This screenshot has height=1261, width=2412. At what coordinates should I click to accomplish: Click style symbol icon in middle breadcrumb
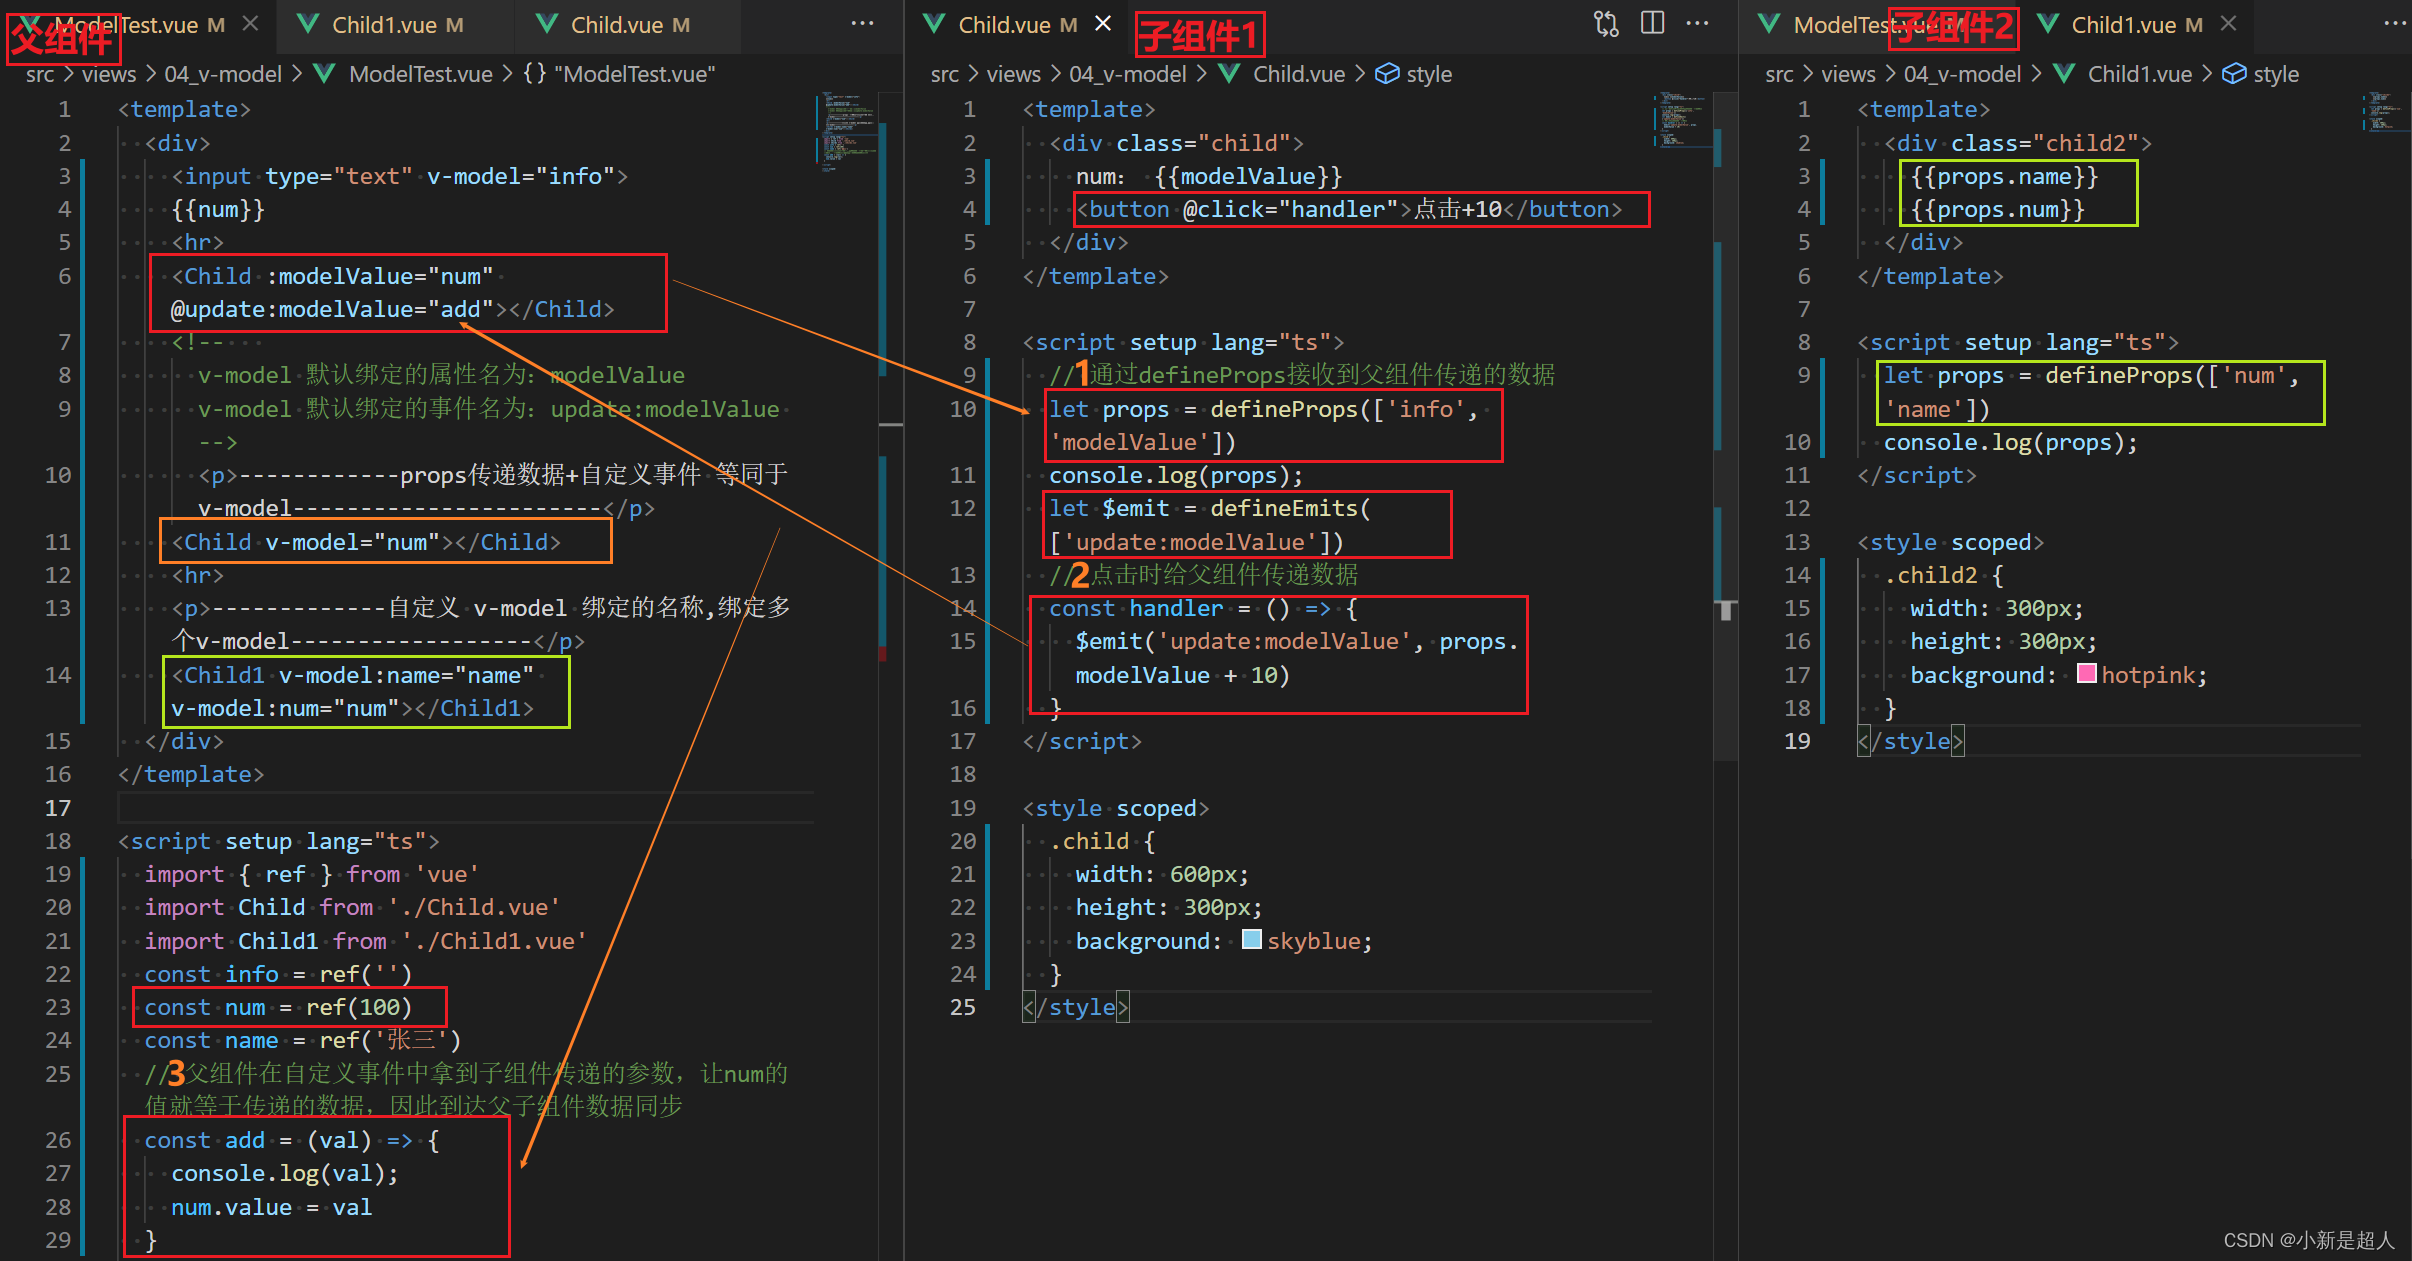pos(1387,74)
